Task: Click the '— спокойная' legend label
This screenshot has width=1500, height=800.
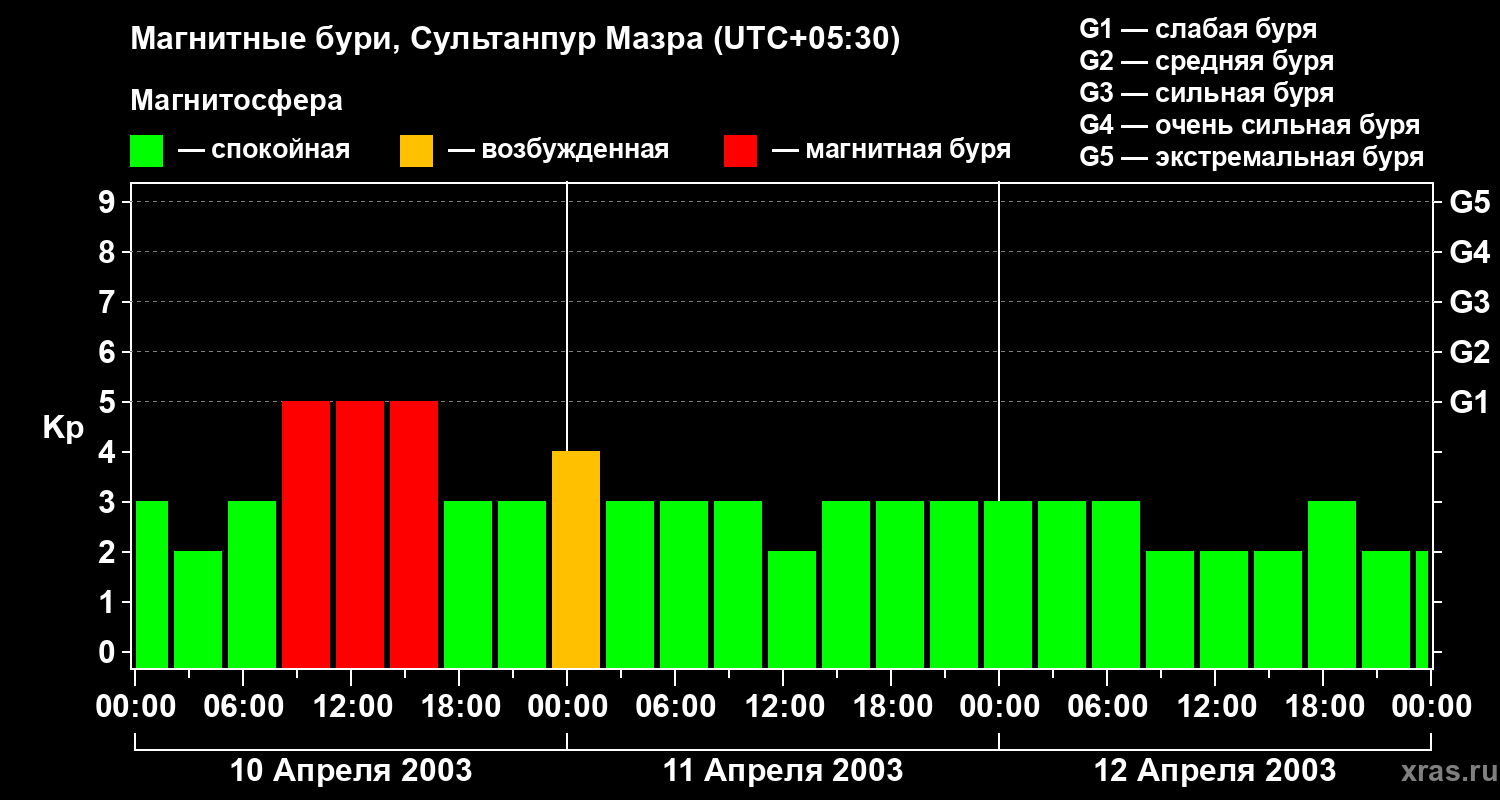Action: click(x=264, y=151)
